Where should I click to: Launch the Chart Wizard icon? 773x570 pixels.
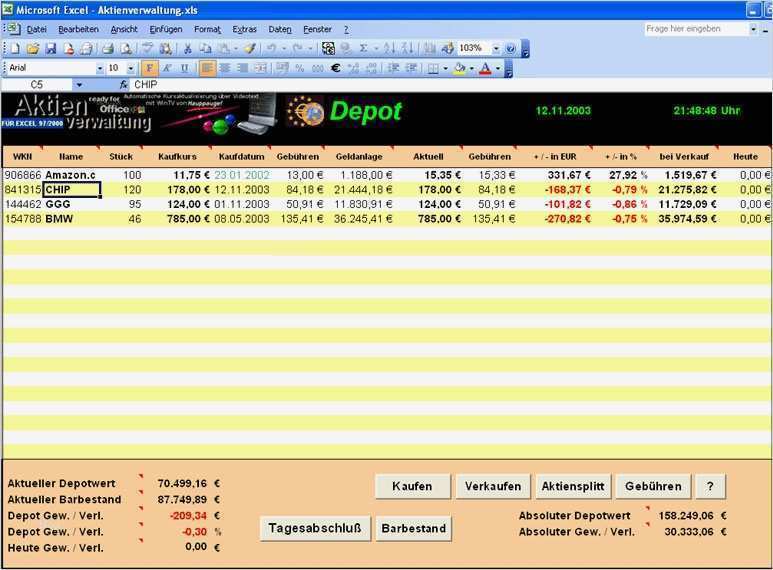[x=429, y=48]
